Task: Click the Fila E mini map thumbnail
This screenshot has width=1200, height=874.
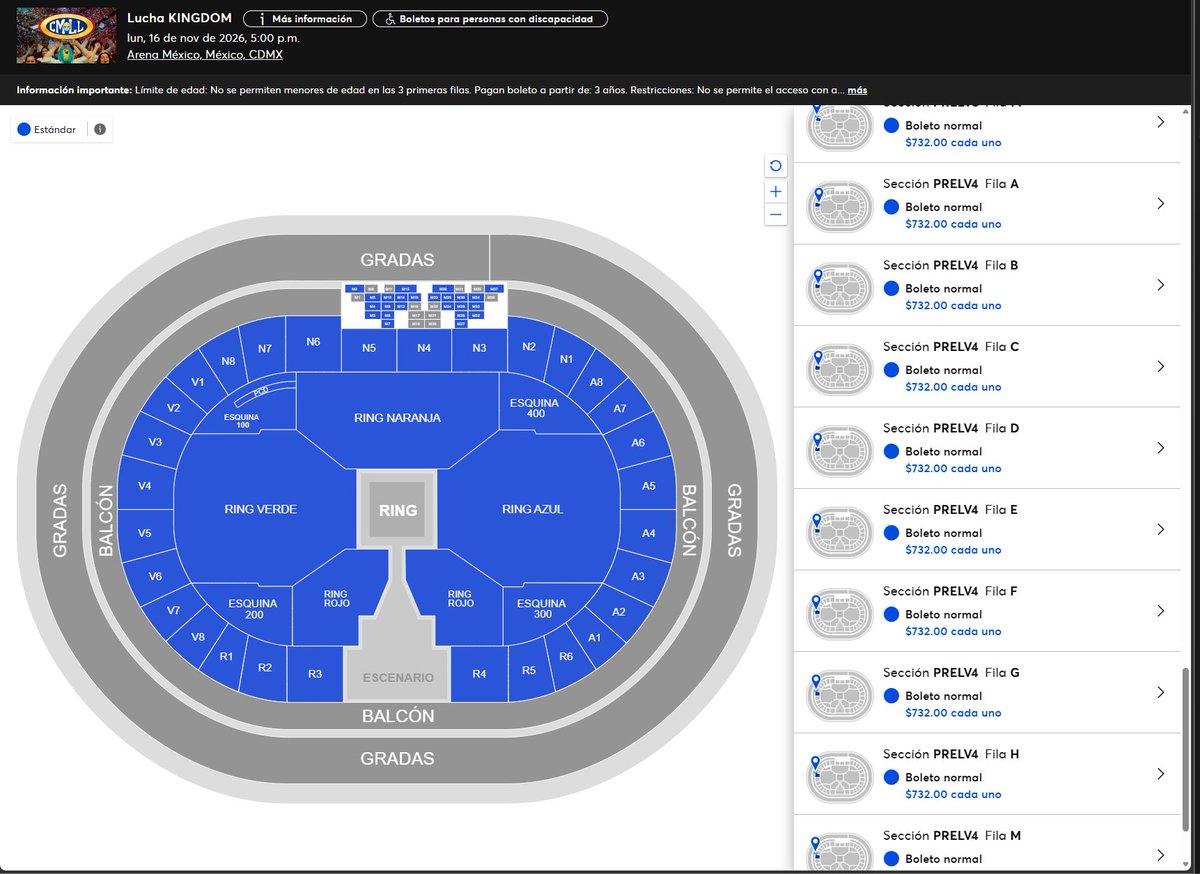Action: [840, 531]
